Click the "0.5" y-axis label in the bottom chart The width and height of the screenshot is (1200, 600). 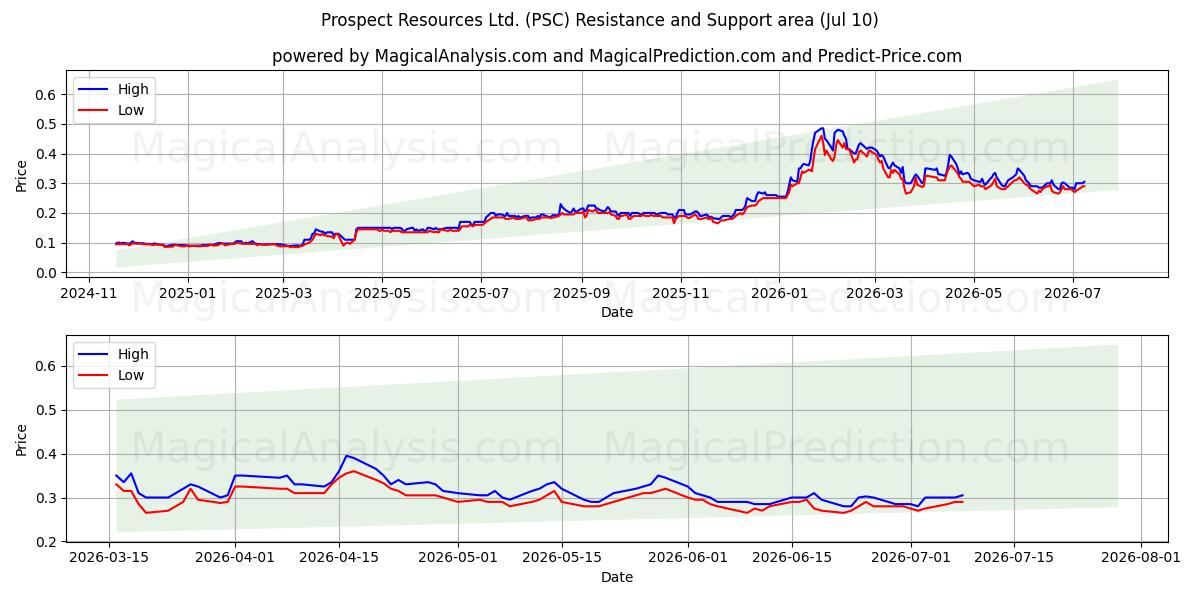tap(48, 410)
